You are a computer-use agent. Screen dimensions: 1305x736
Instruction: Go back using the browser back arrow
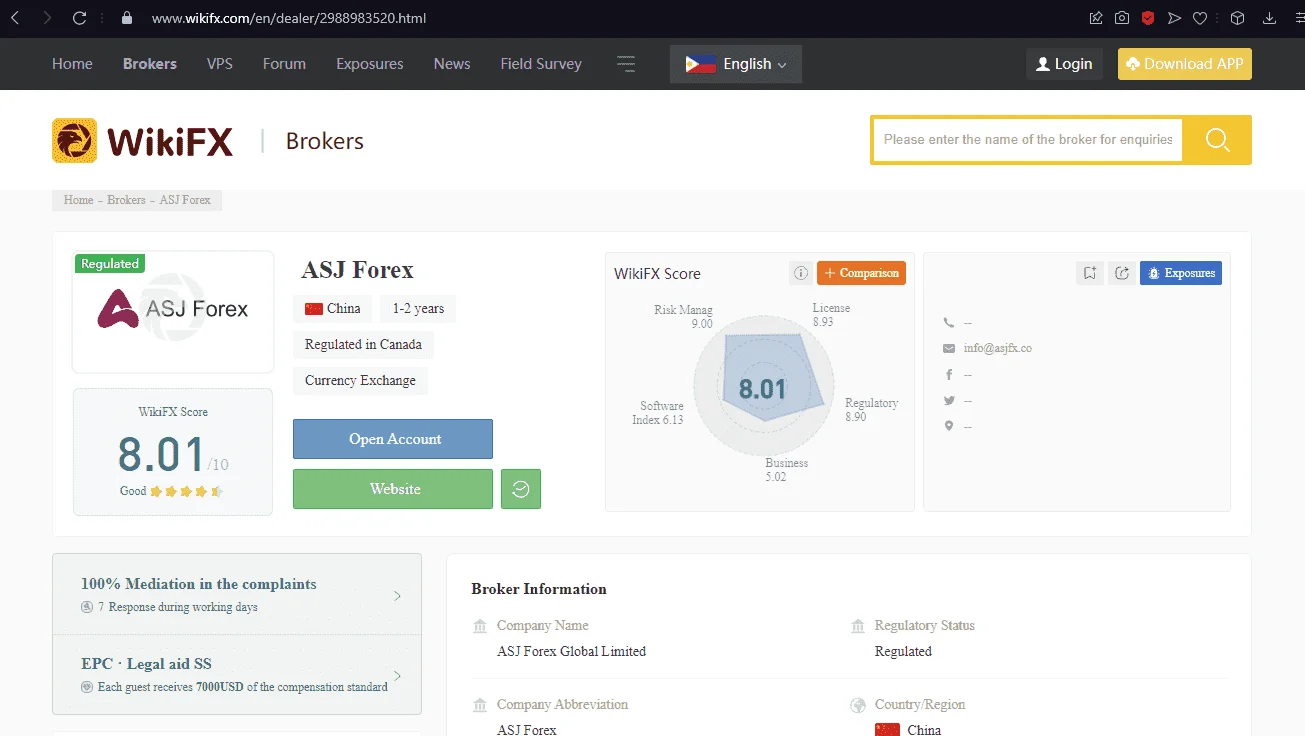[15, 18]
